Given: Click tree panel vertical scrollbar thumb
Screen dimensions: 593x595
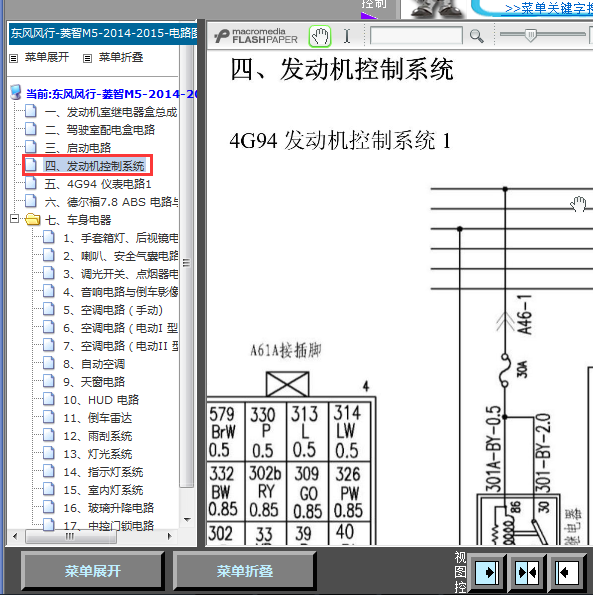Looking at the screenshot, I should click(186, 262).
